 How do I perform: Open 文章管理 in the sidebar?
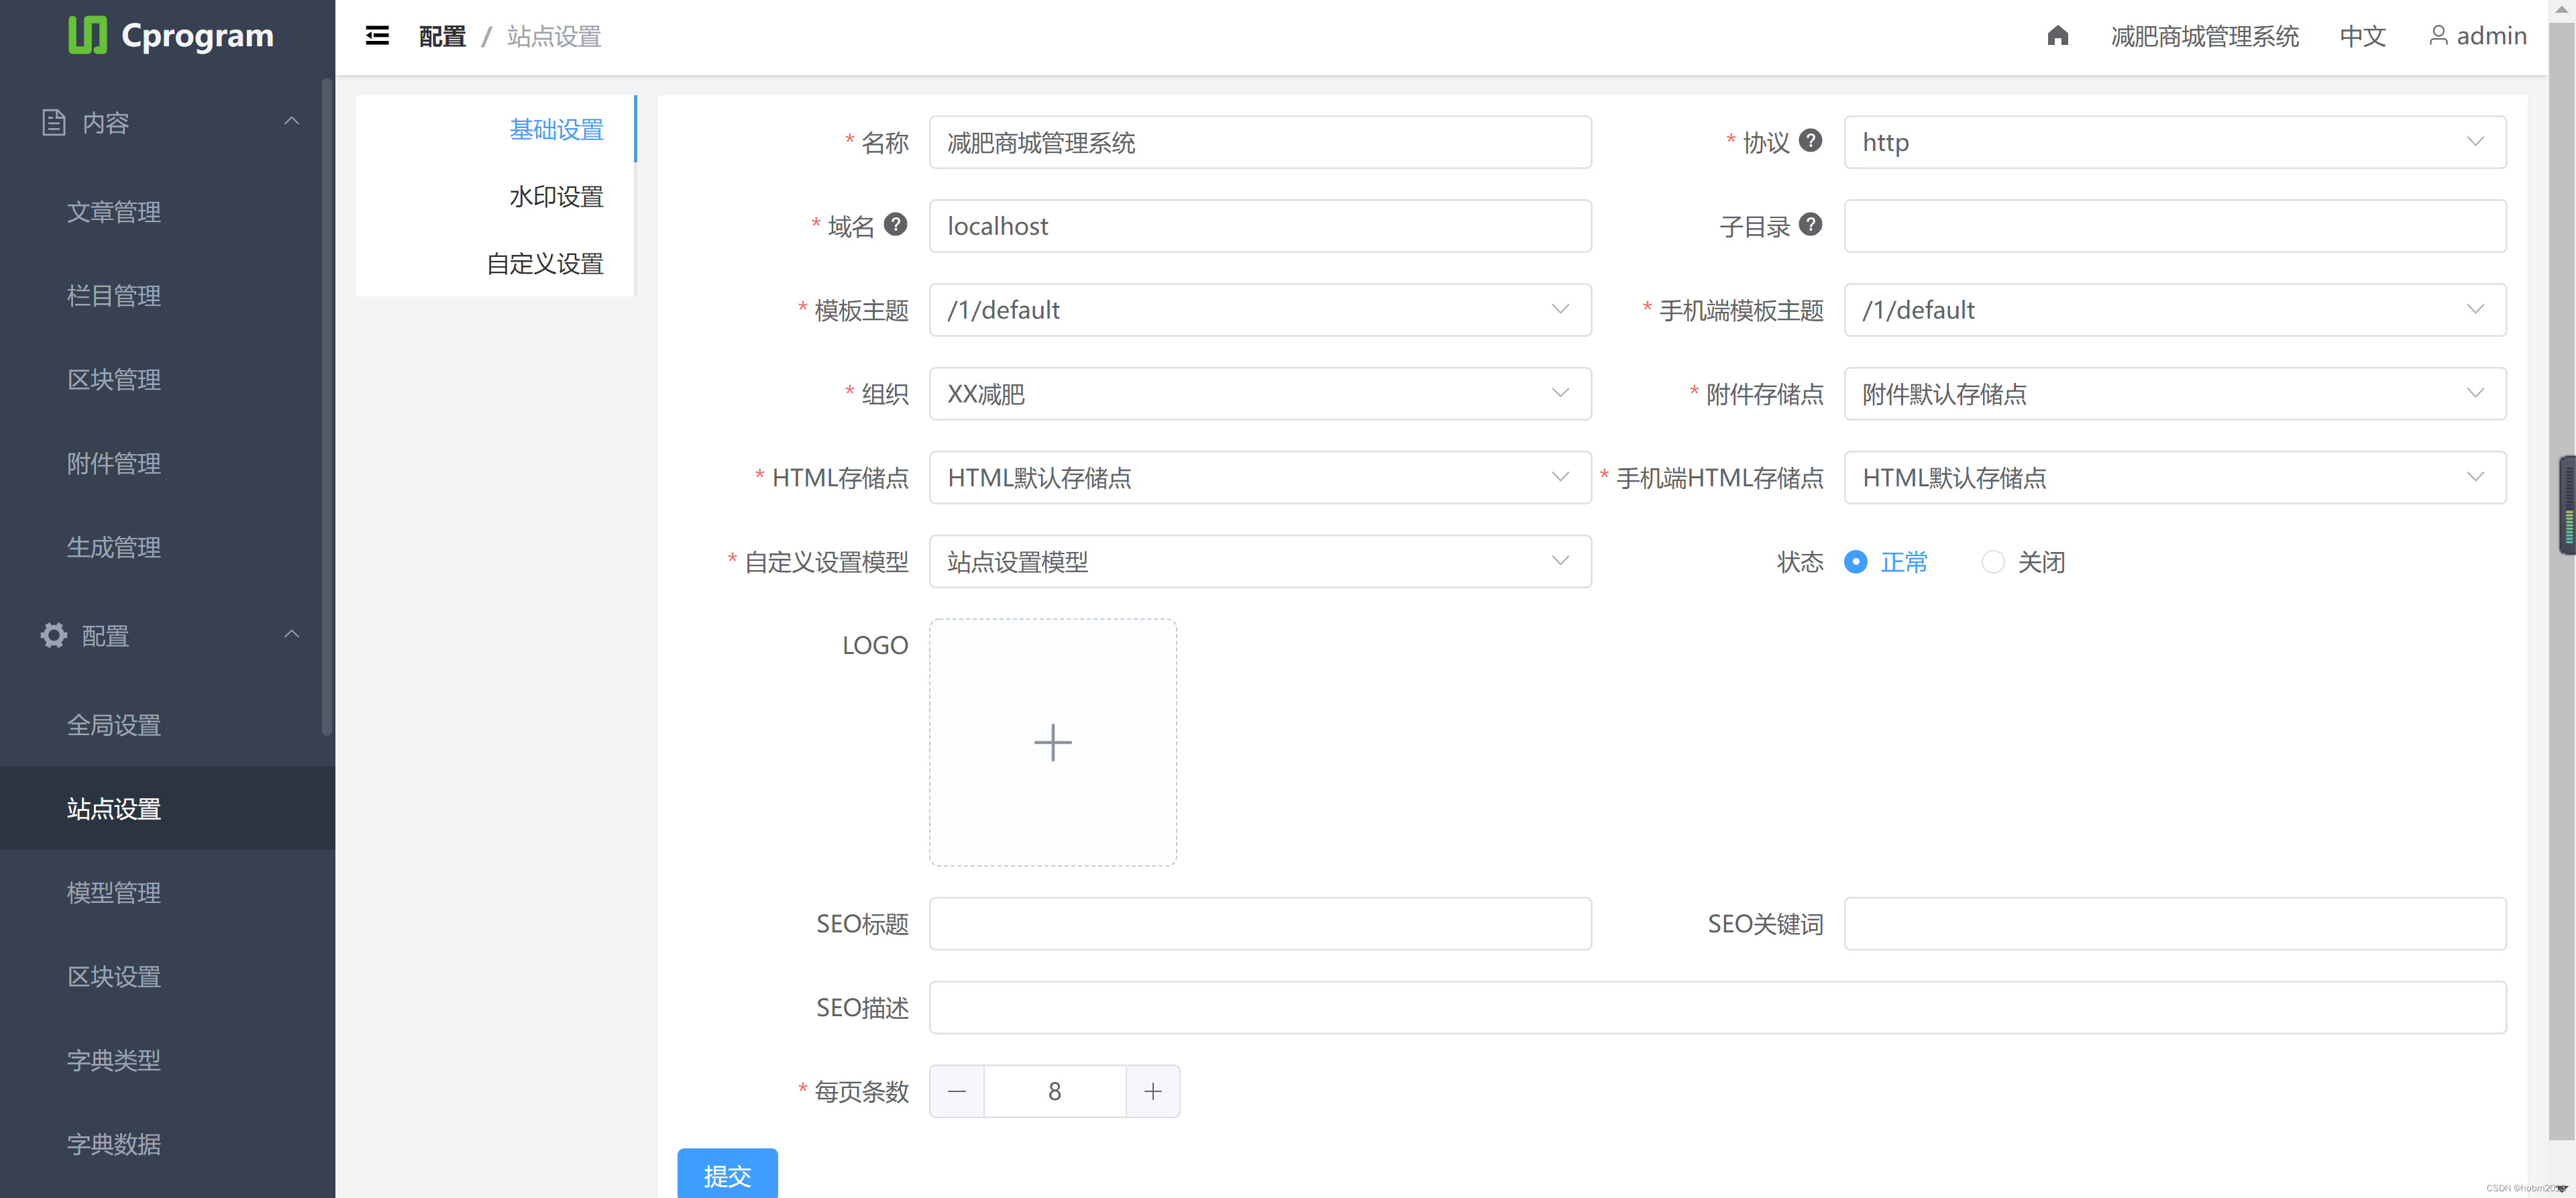(x=114, y=212)
